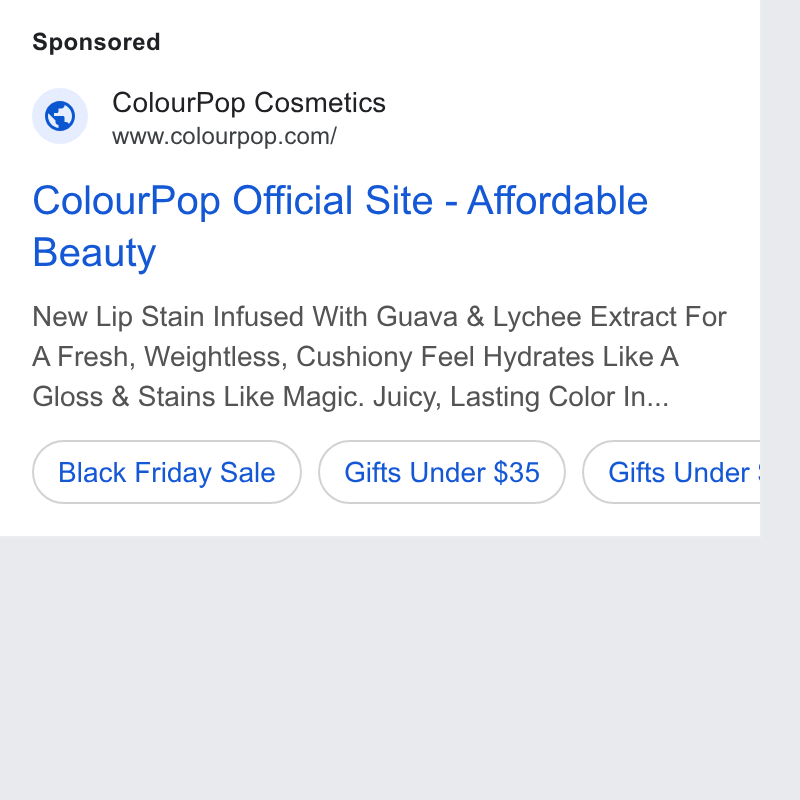Select the Black Friday Sale chip
Viewport: 800px width, 800px height.
[167, 472]
